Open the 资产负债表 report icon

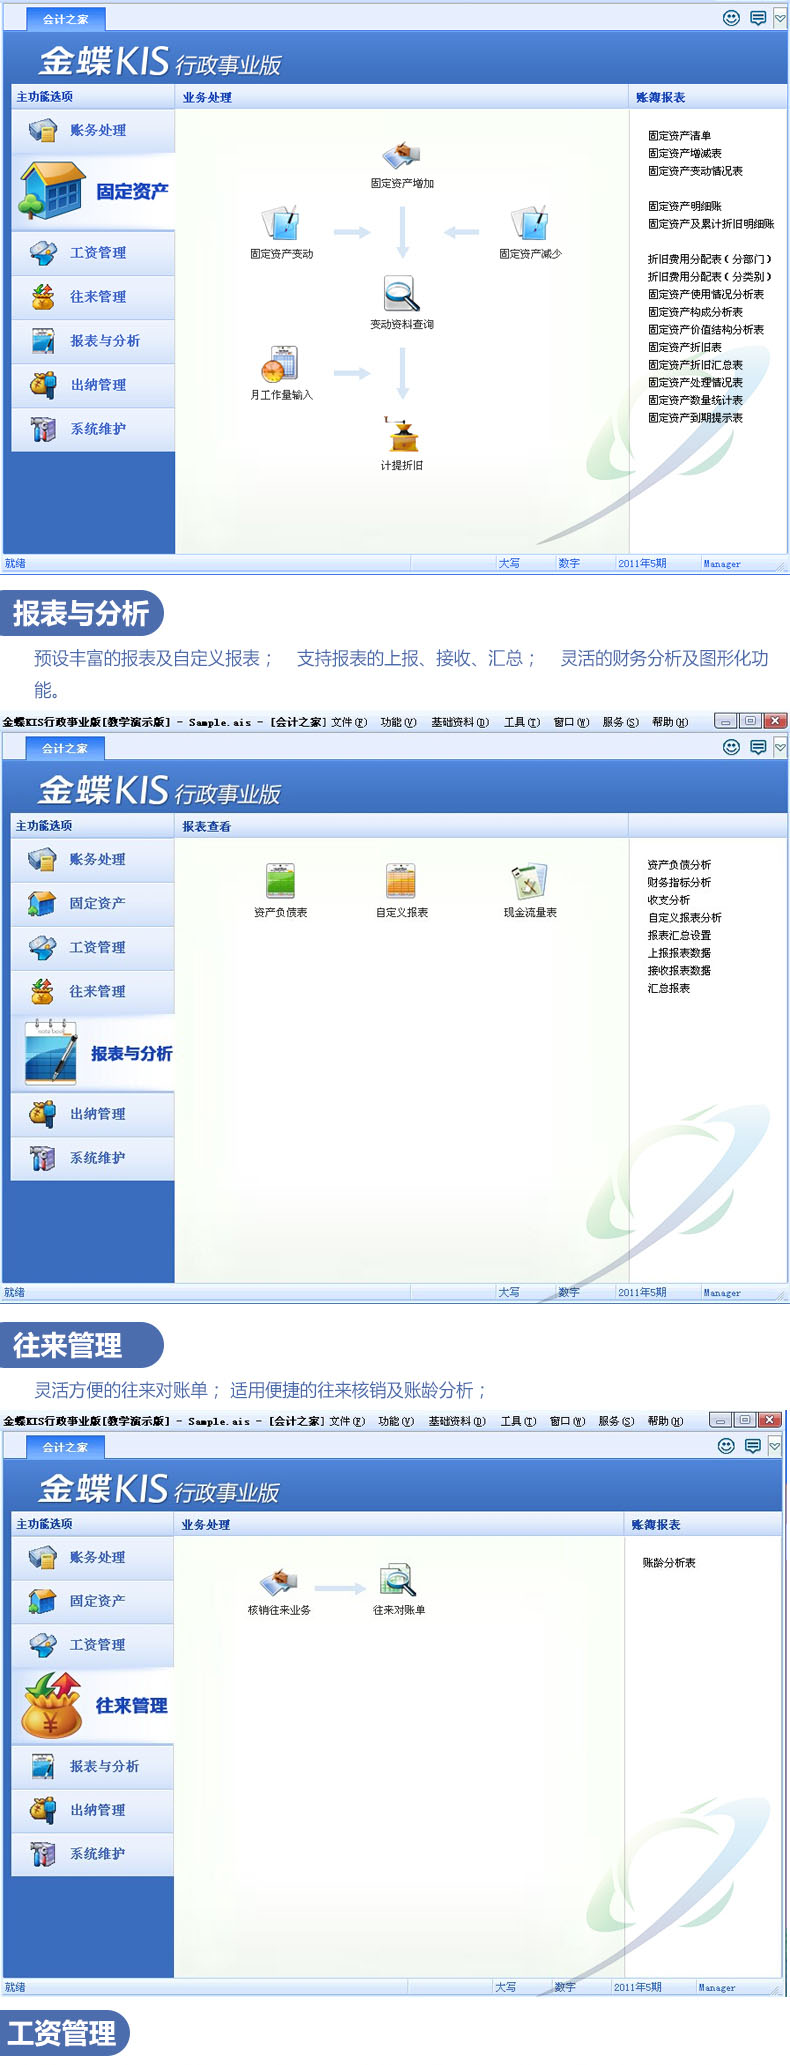point(280,881)
